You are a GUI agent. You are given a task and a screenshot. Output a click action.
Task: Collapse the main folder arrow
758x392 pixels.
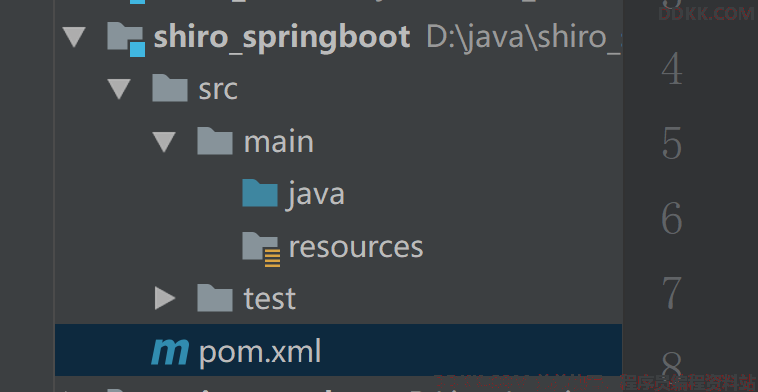[x=164, y=142]
